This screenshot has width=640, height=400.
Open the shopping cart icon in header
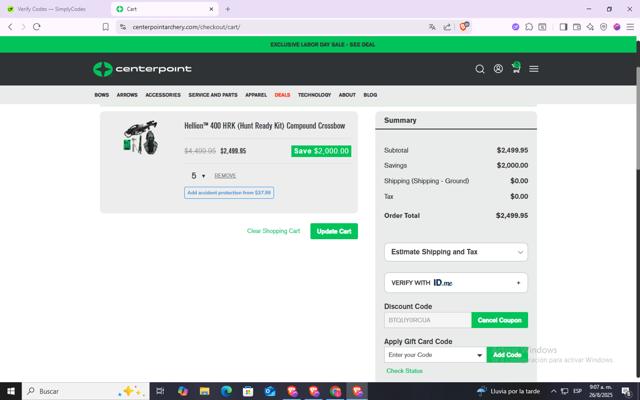(x=516, y=68)
